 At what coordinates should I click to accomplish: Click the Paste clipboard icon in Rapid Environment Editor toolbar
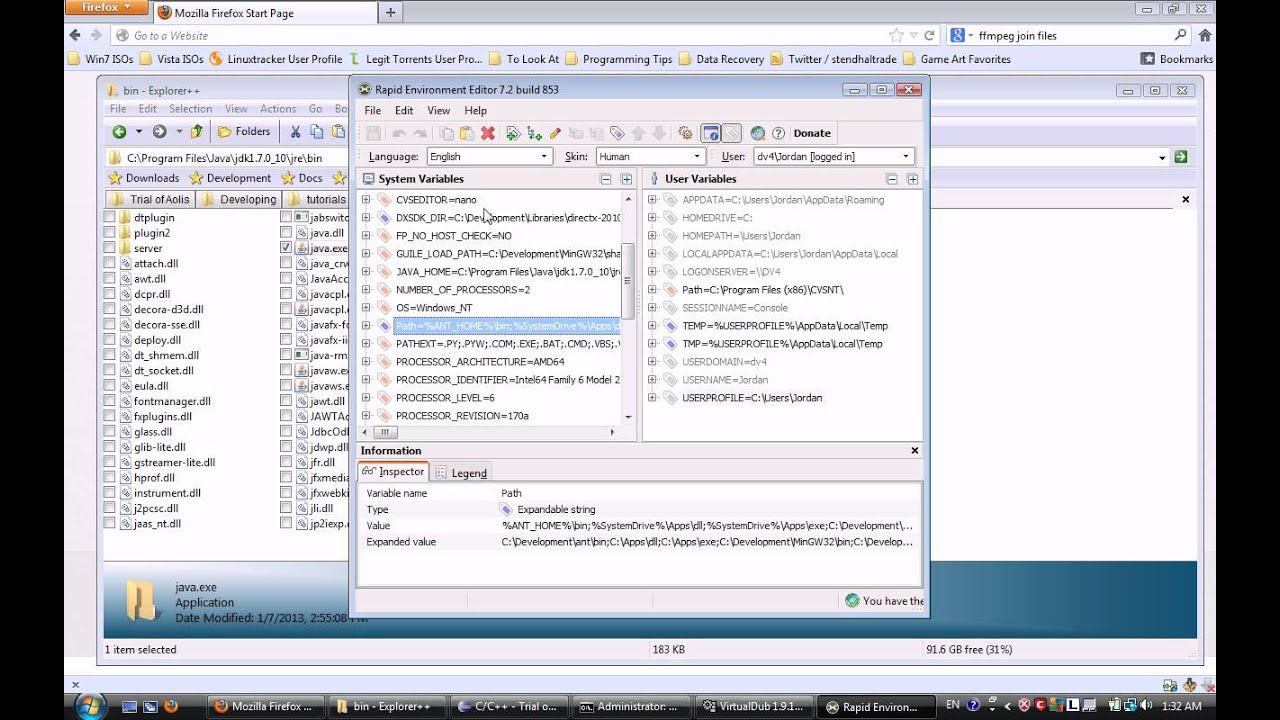point(466,133)
